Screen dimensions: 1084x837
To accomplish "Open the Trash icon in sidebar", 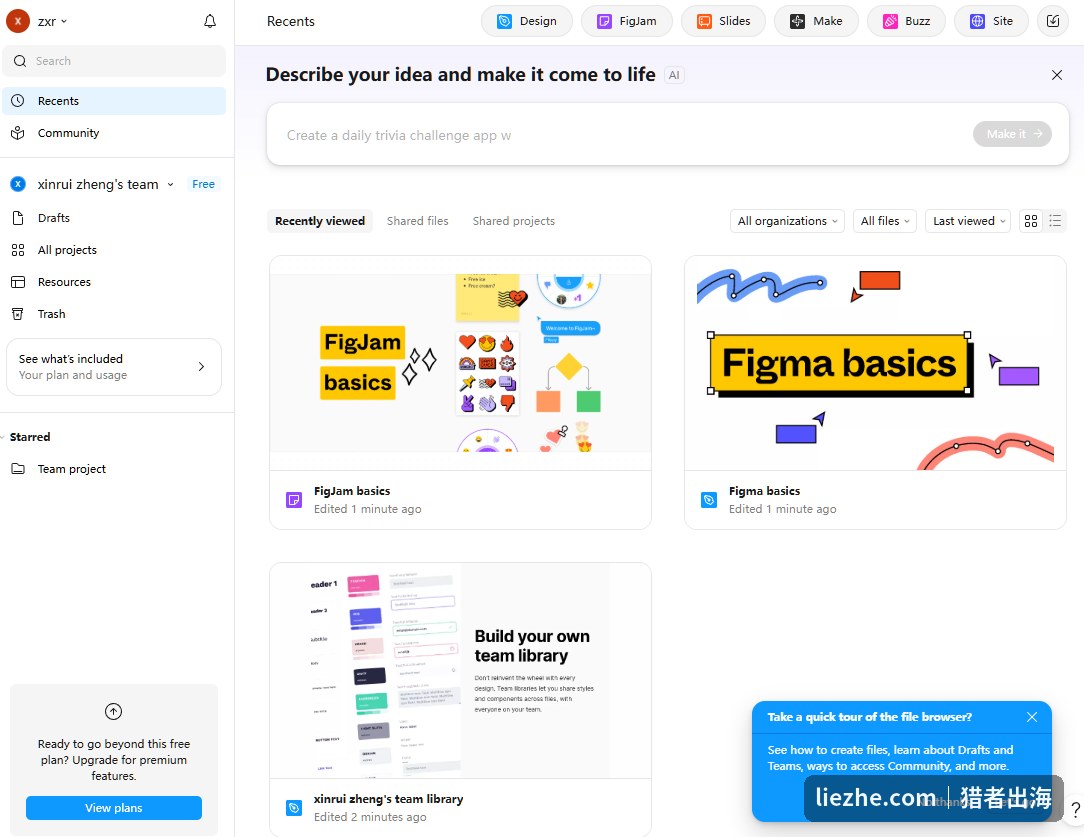I will (x=18, y=314).
